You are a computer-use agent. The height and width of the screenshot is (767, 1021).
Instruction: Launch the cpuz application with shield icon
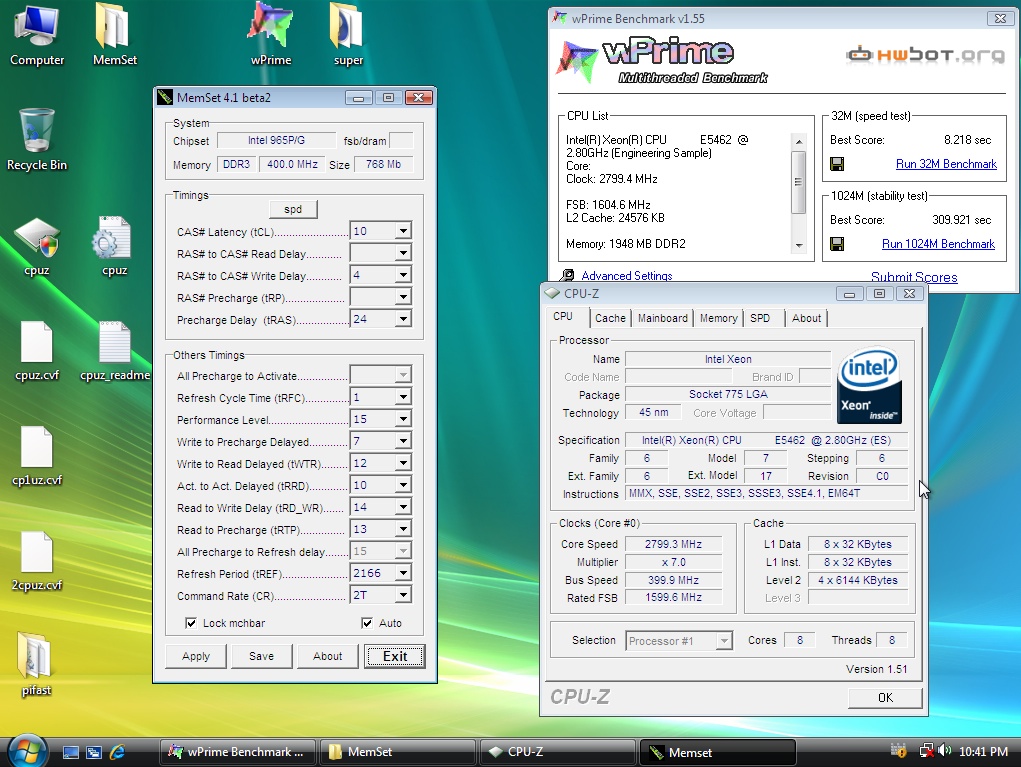[x=37, y=246]
